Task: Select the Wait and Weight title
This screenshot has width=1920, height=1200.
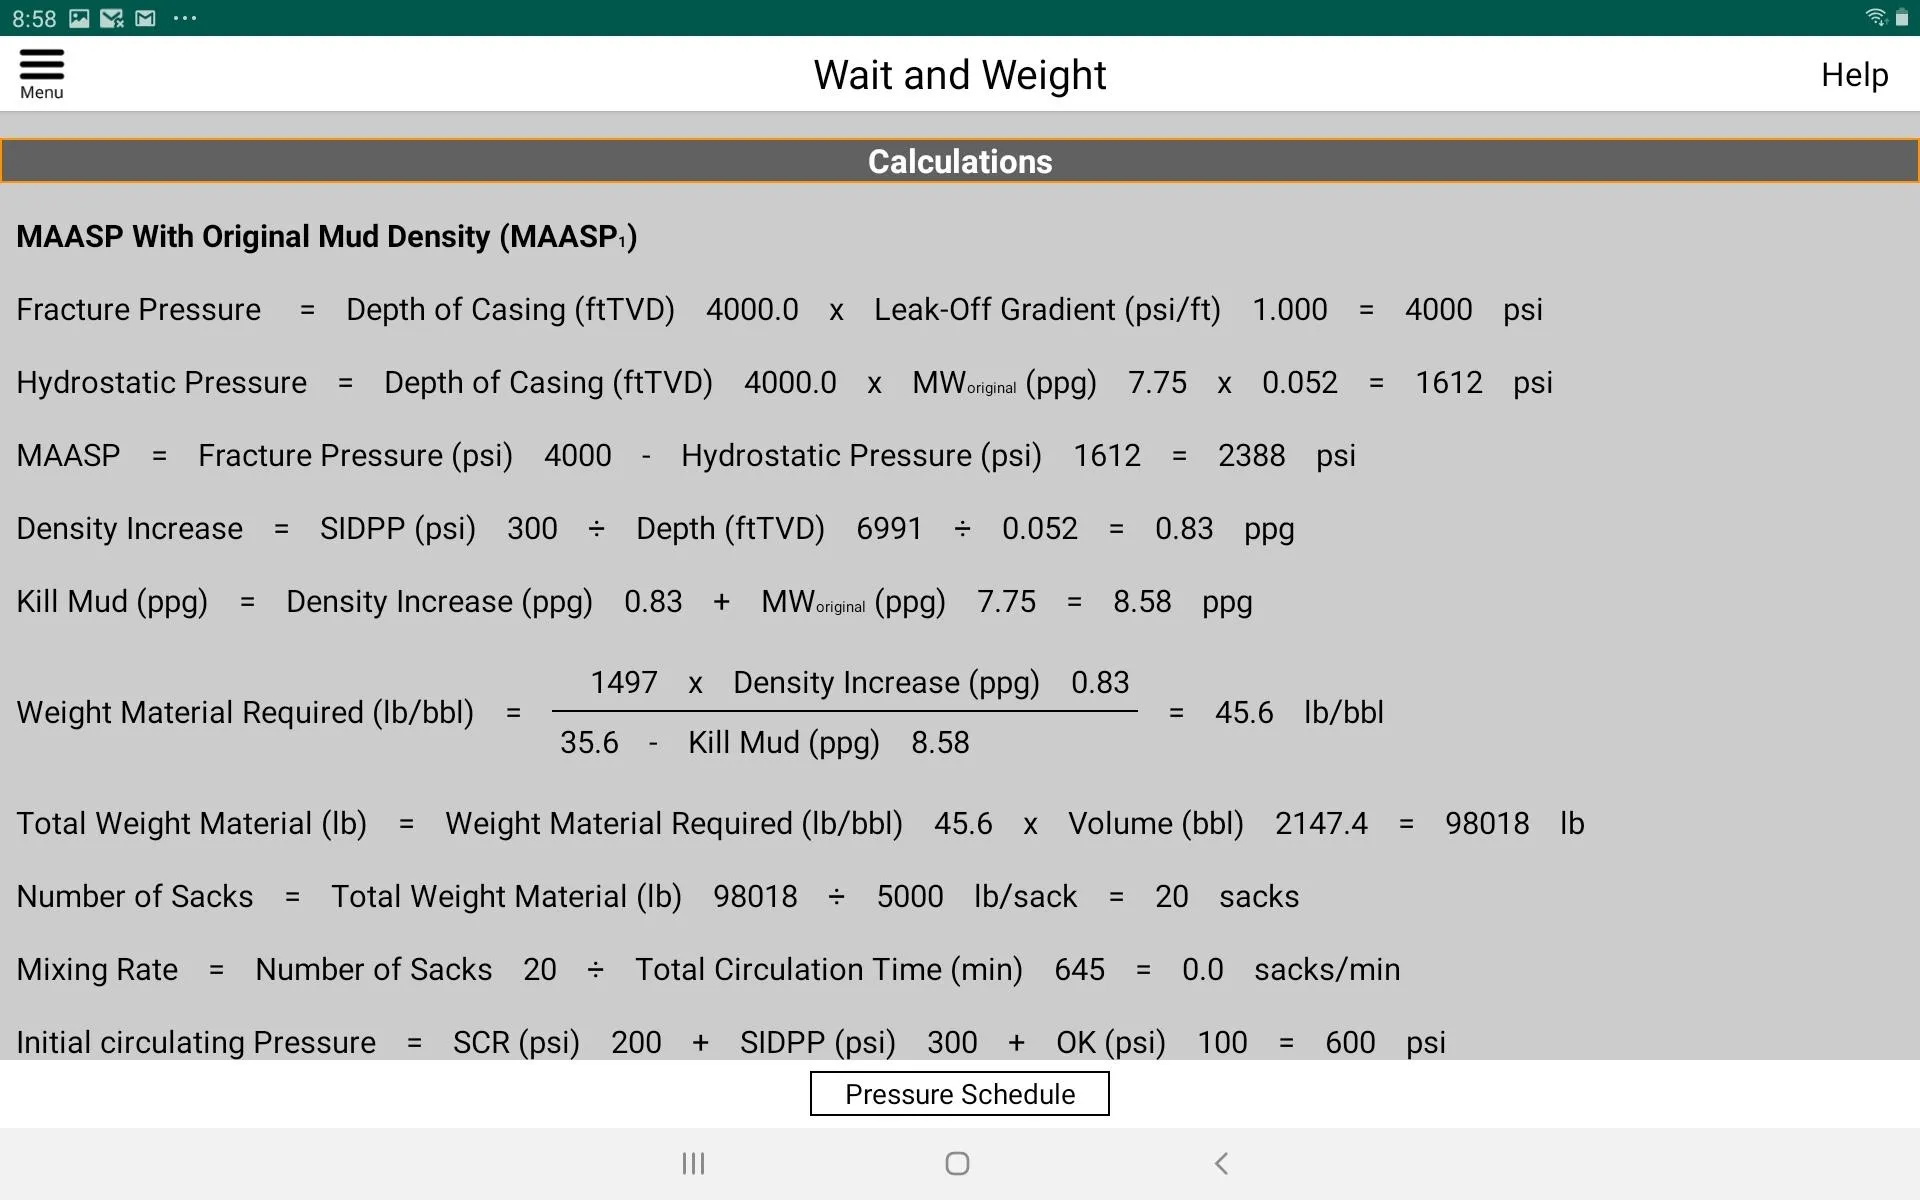Action: point(959,75)
